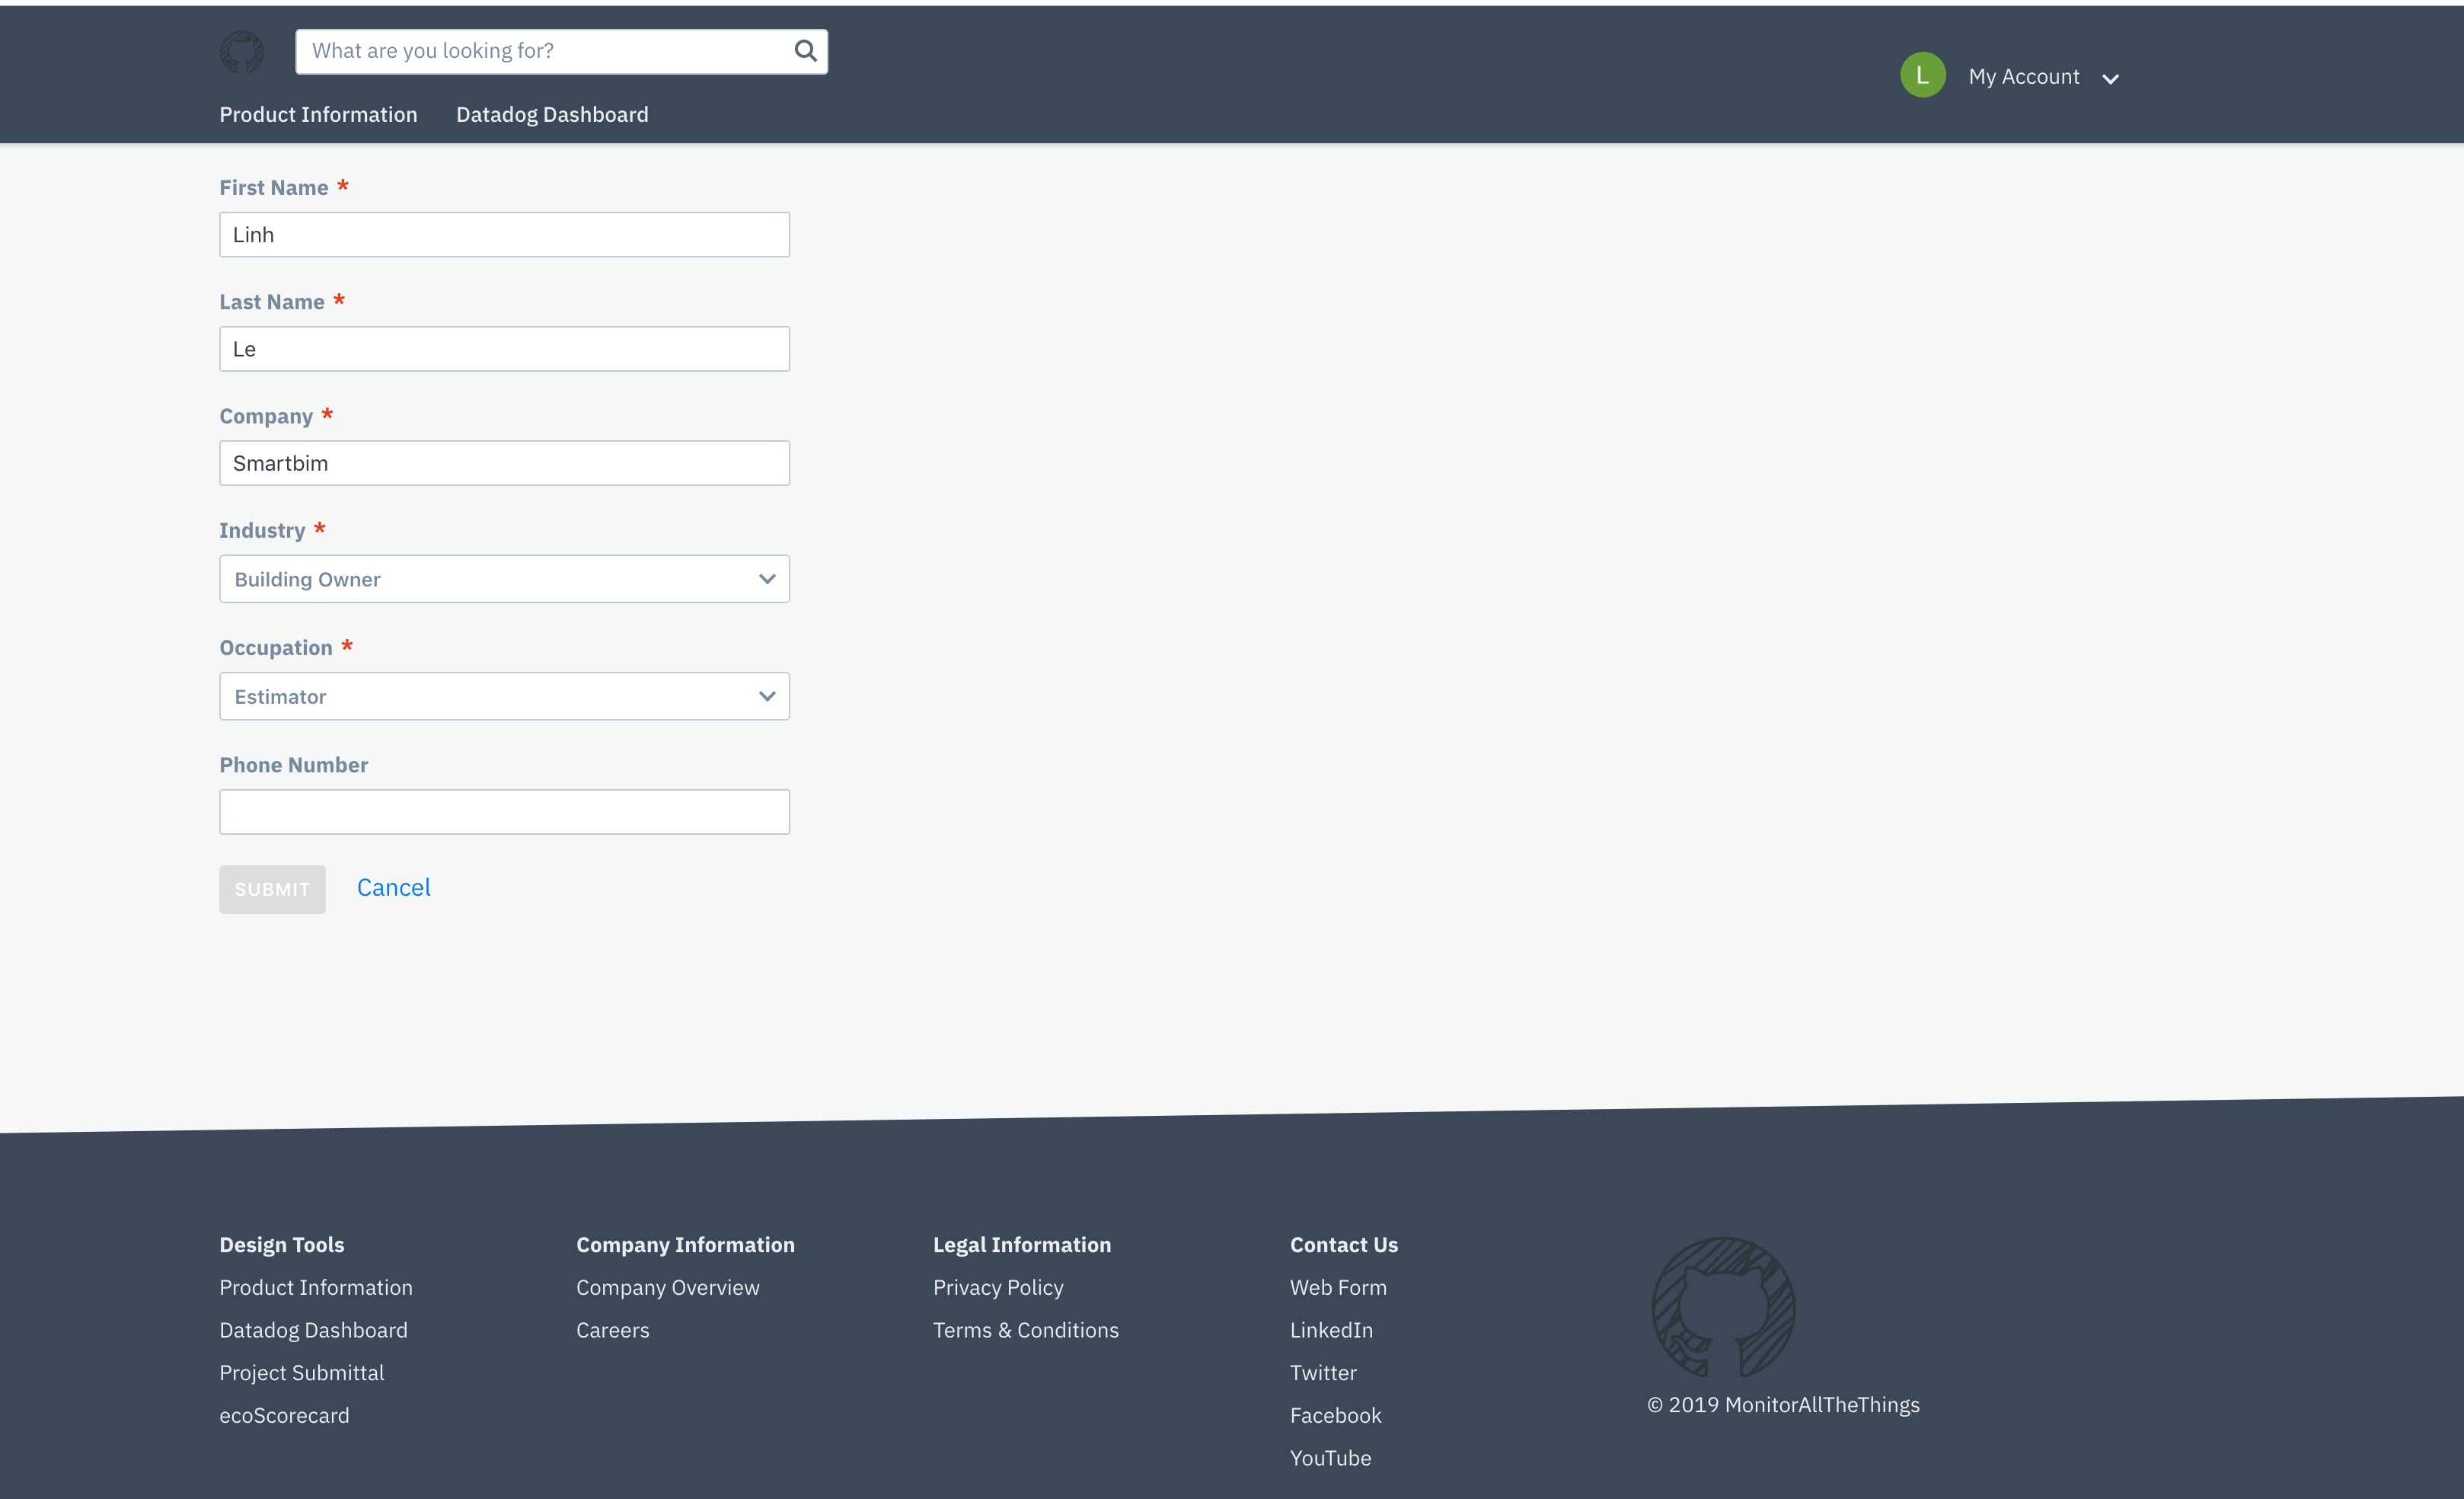The width and height of the screenshot is (2464, 1499).
Task: Click the Submit button
Action: [272, 889]
